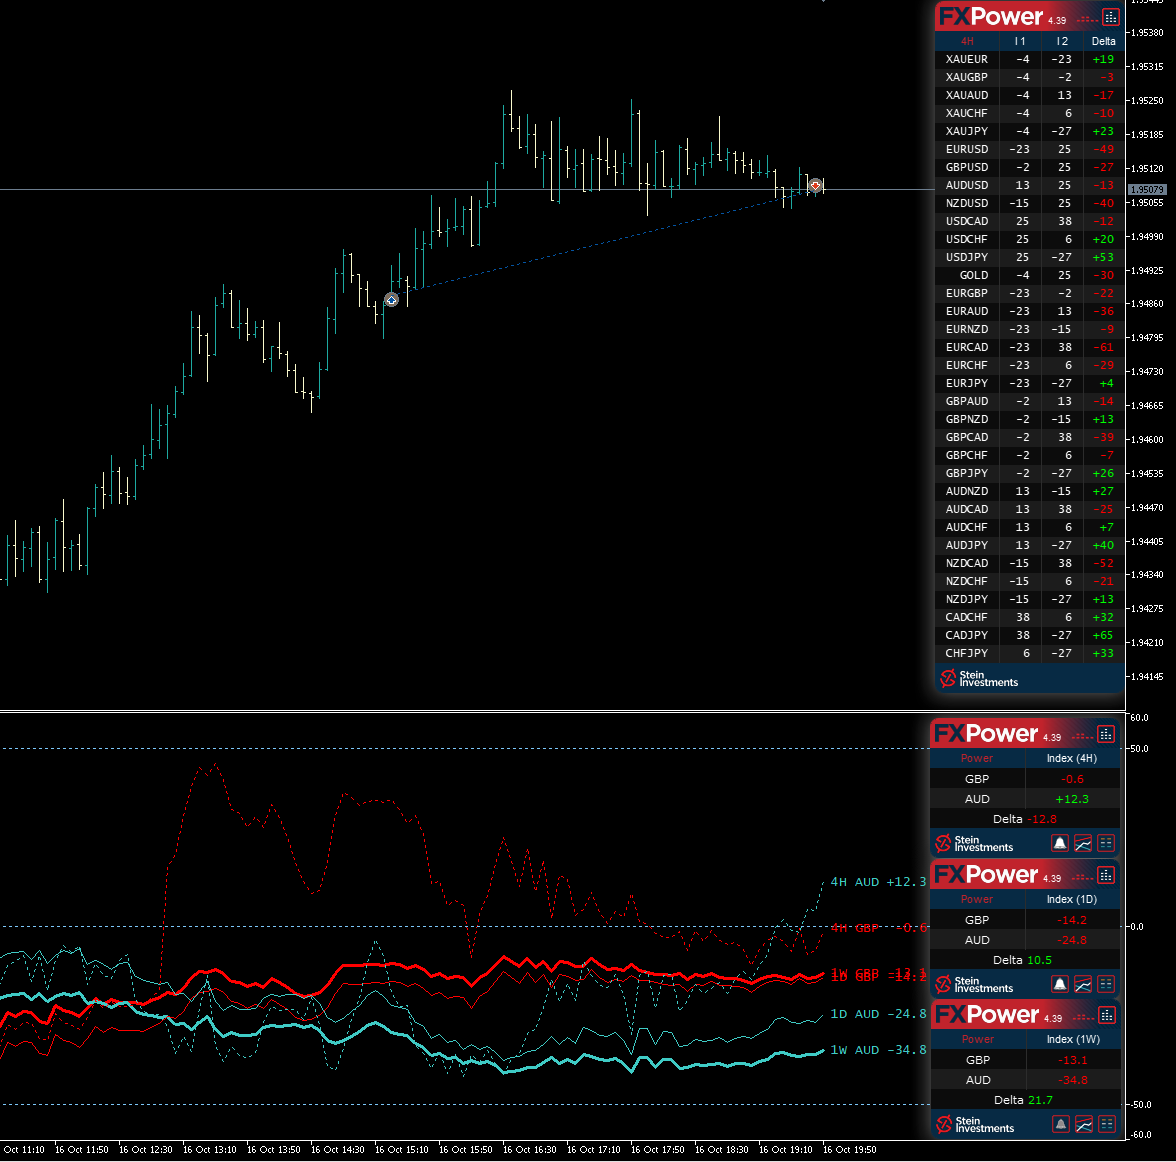This screenshot has width=1176, height=1162.
Task: Click the Index (1D) header label
Action: (x=1072, y=899)
